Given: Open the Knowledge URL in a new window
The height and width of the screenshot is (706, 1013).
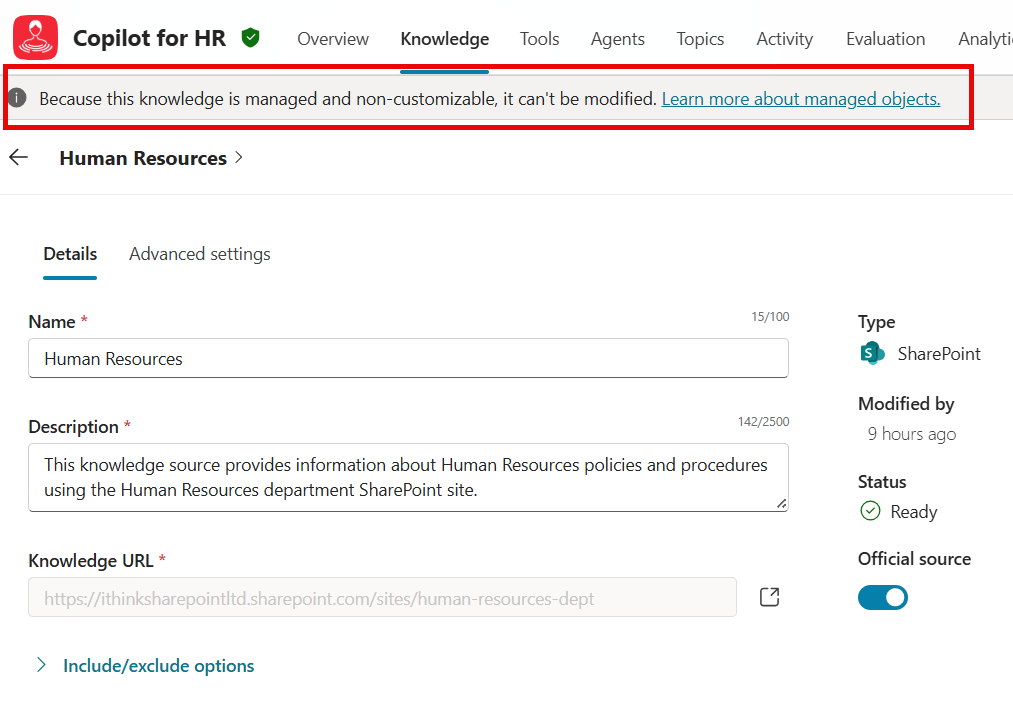Looking at the screenshot, I should pos(769,597).
